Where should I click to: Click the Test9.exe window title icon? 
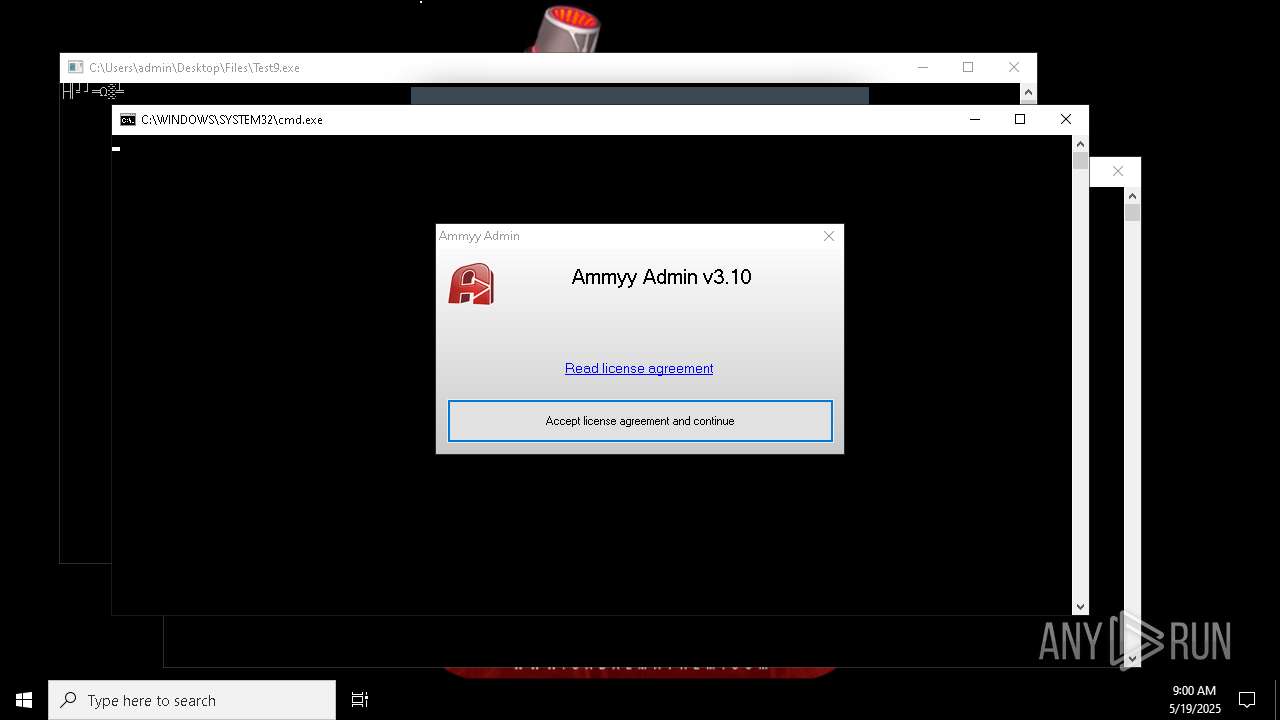click(x=76, y=68)
